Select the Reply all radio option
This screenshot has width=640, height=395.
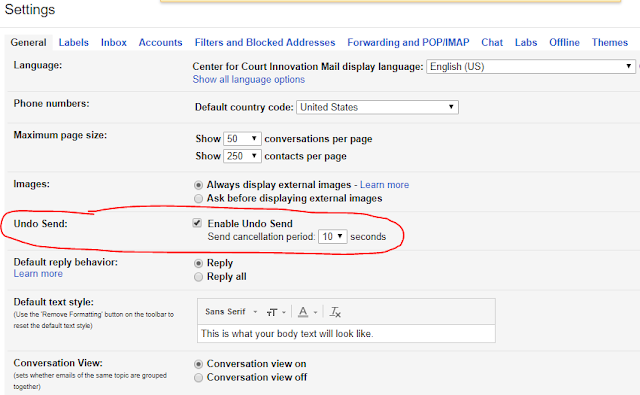[198, 277]
